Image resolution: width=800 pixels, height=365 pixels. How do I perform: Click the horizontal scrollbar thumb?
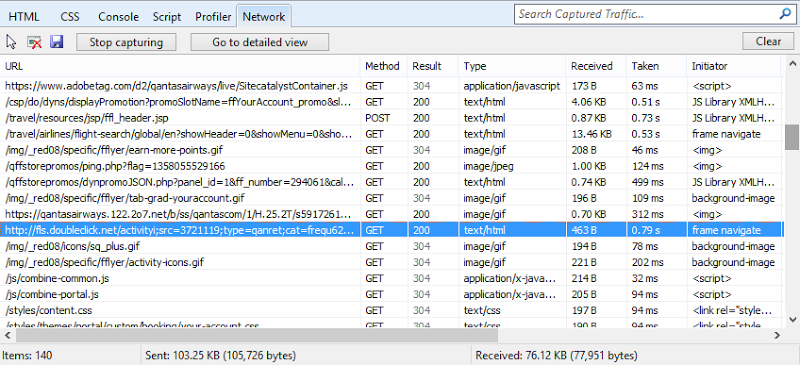pos(256,335)
